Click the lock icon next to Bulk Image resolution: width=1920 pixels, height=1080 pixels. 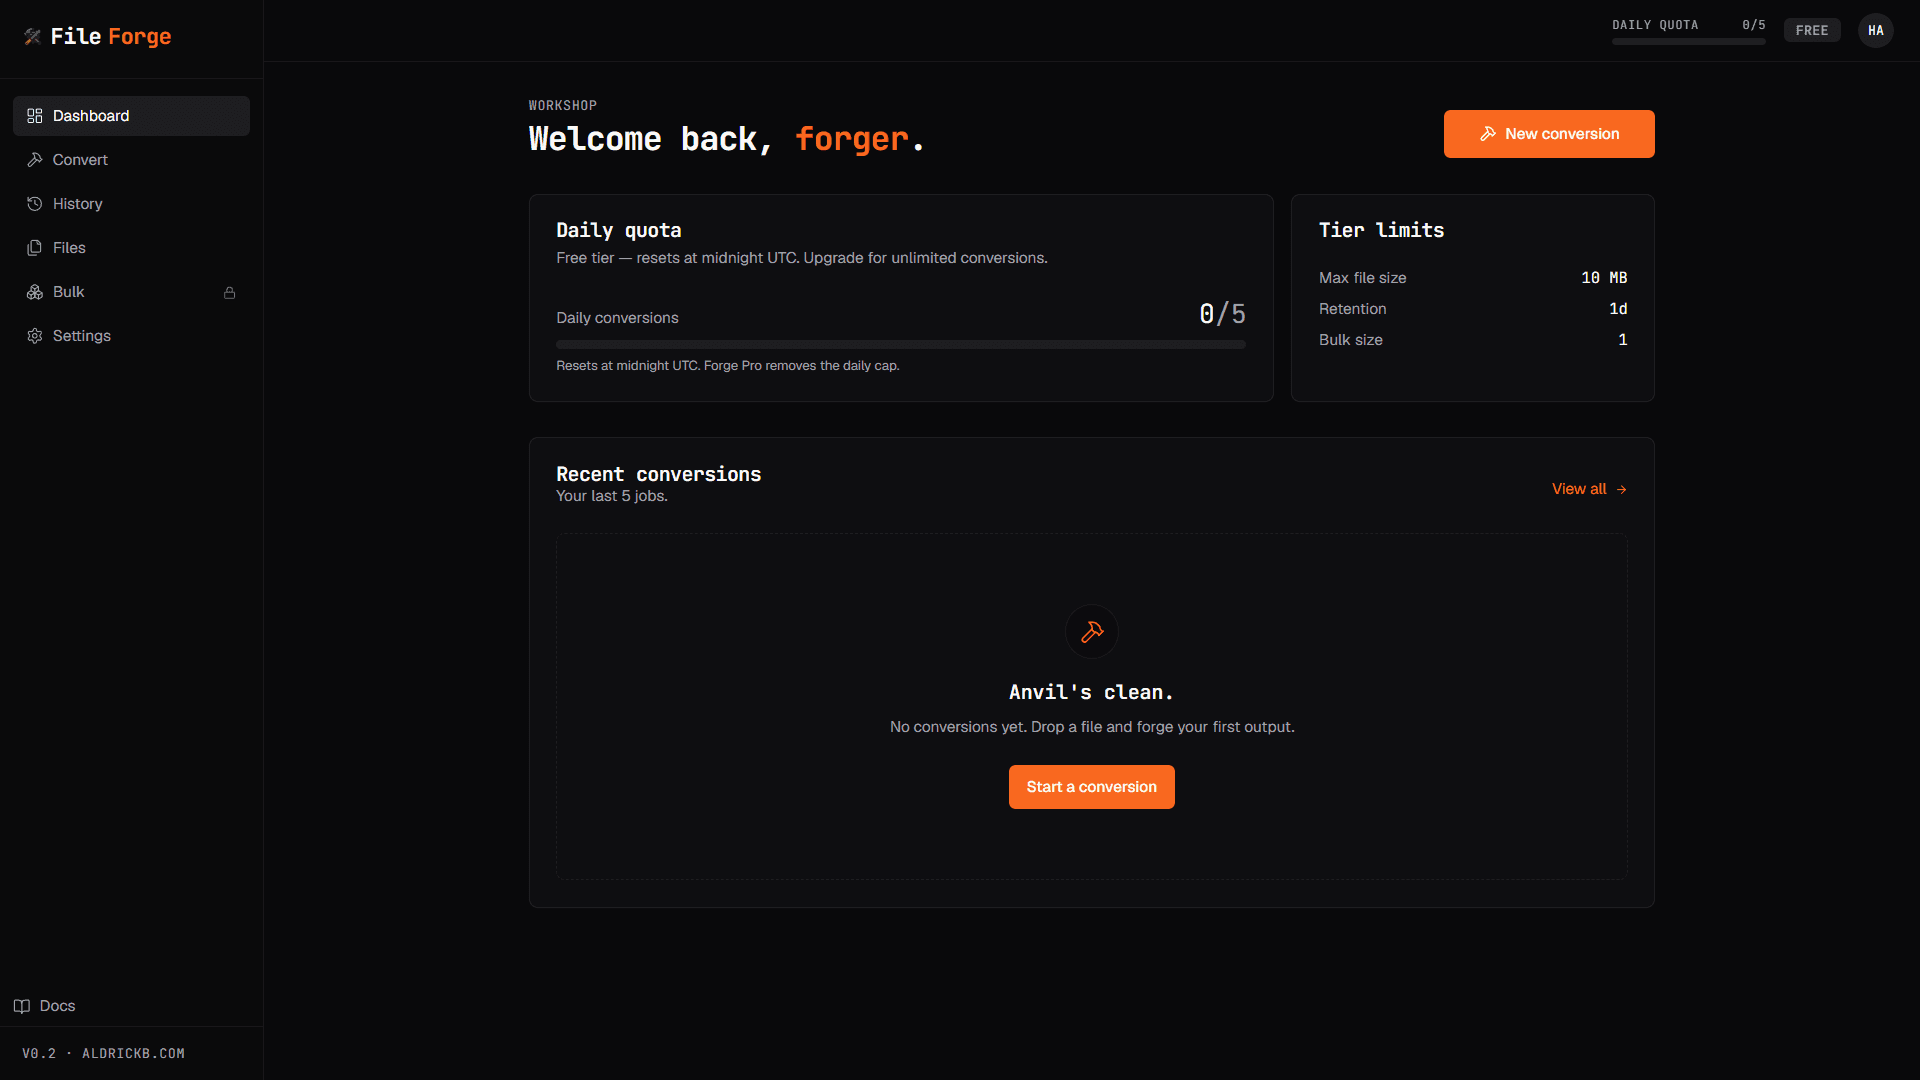230,293
